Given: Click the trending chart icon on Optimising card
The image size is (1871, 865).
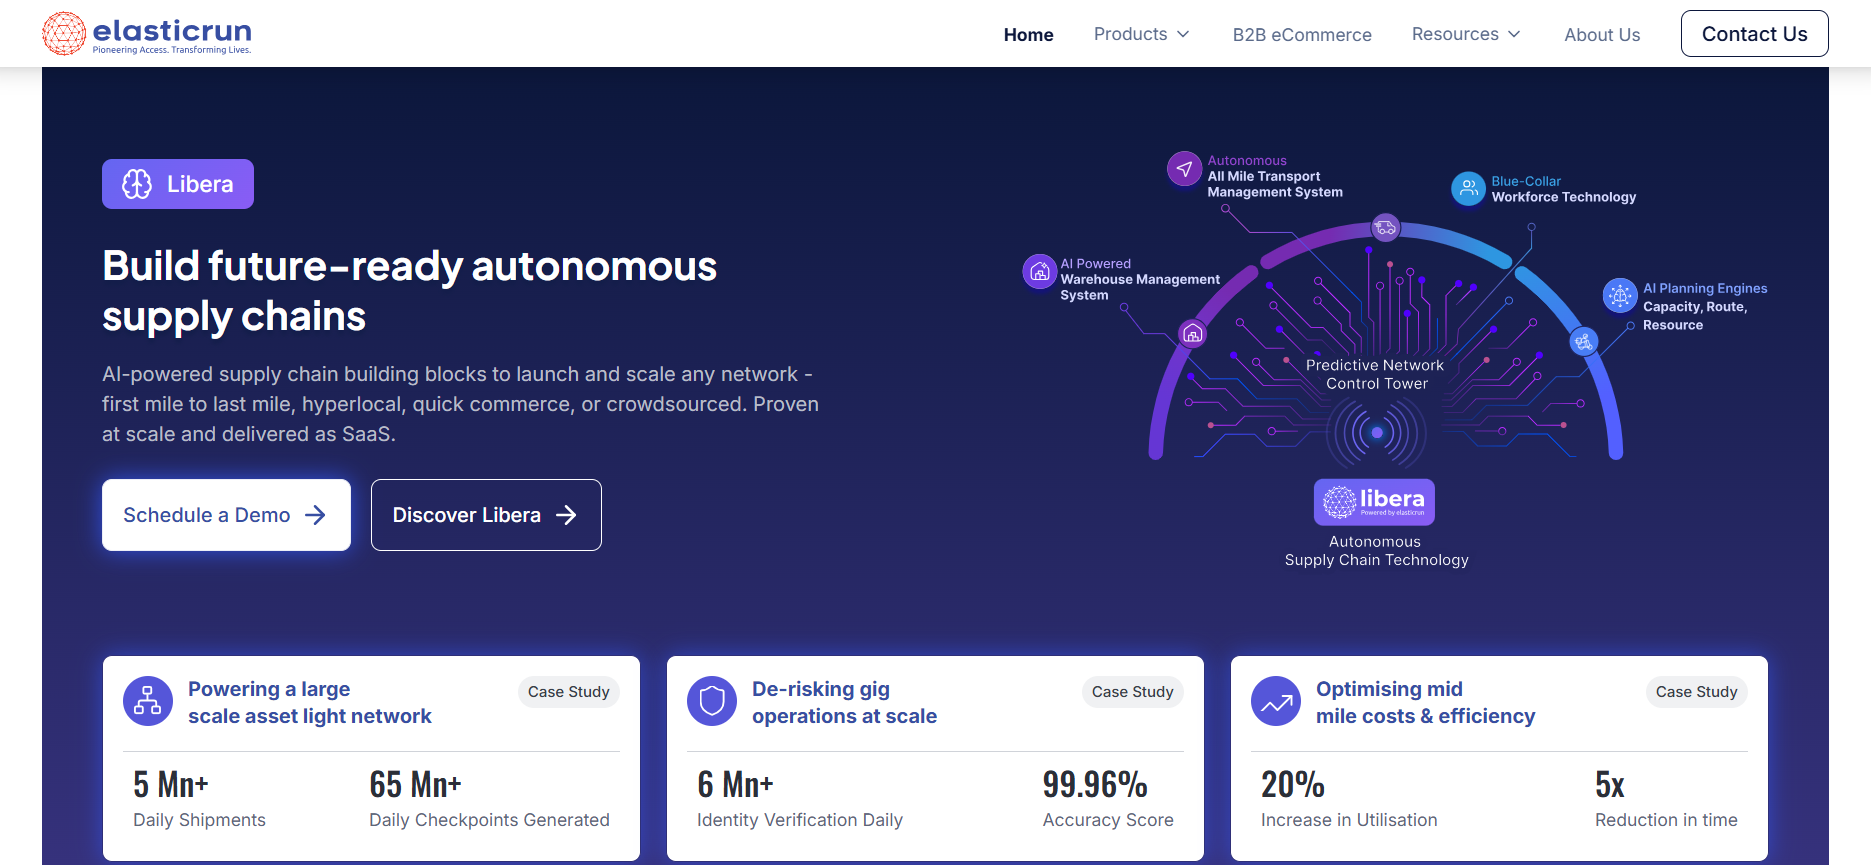Looking at the screenshot, I should point(1276,701).
